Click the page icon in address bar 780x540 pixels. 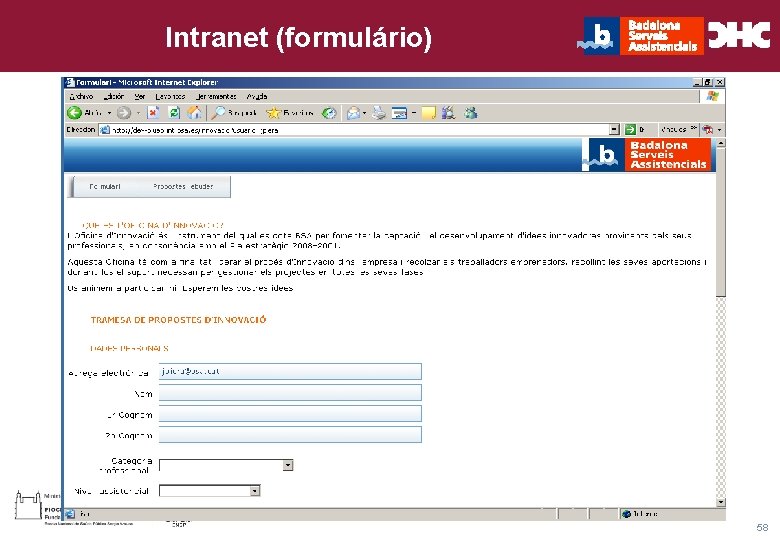click(104, 130)
